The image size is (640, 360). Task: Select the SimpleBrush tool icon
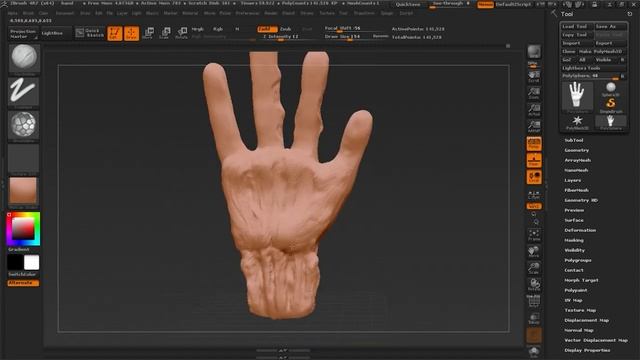[x=611, y=105]
